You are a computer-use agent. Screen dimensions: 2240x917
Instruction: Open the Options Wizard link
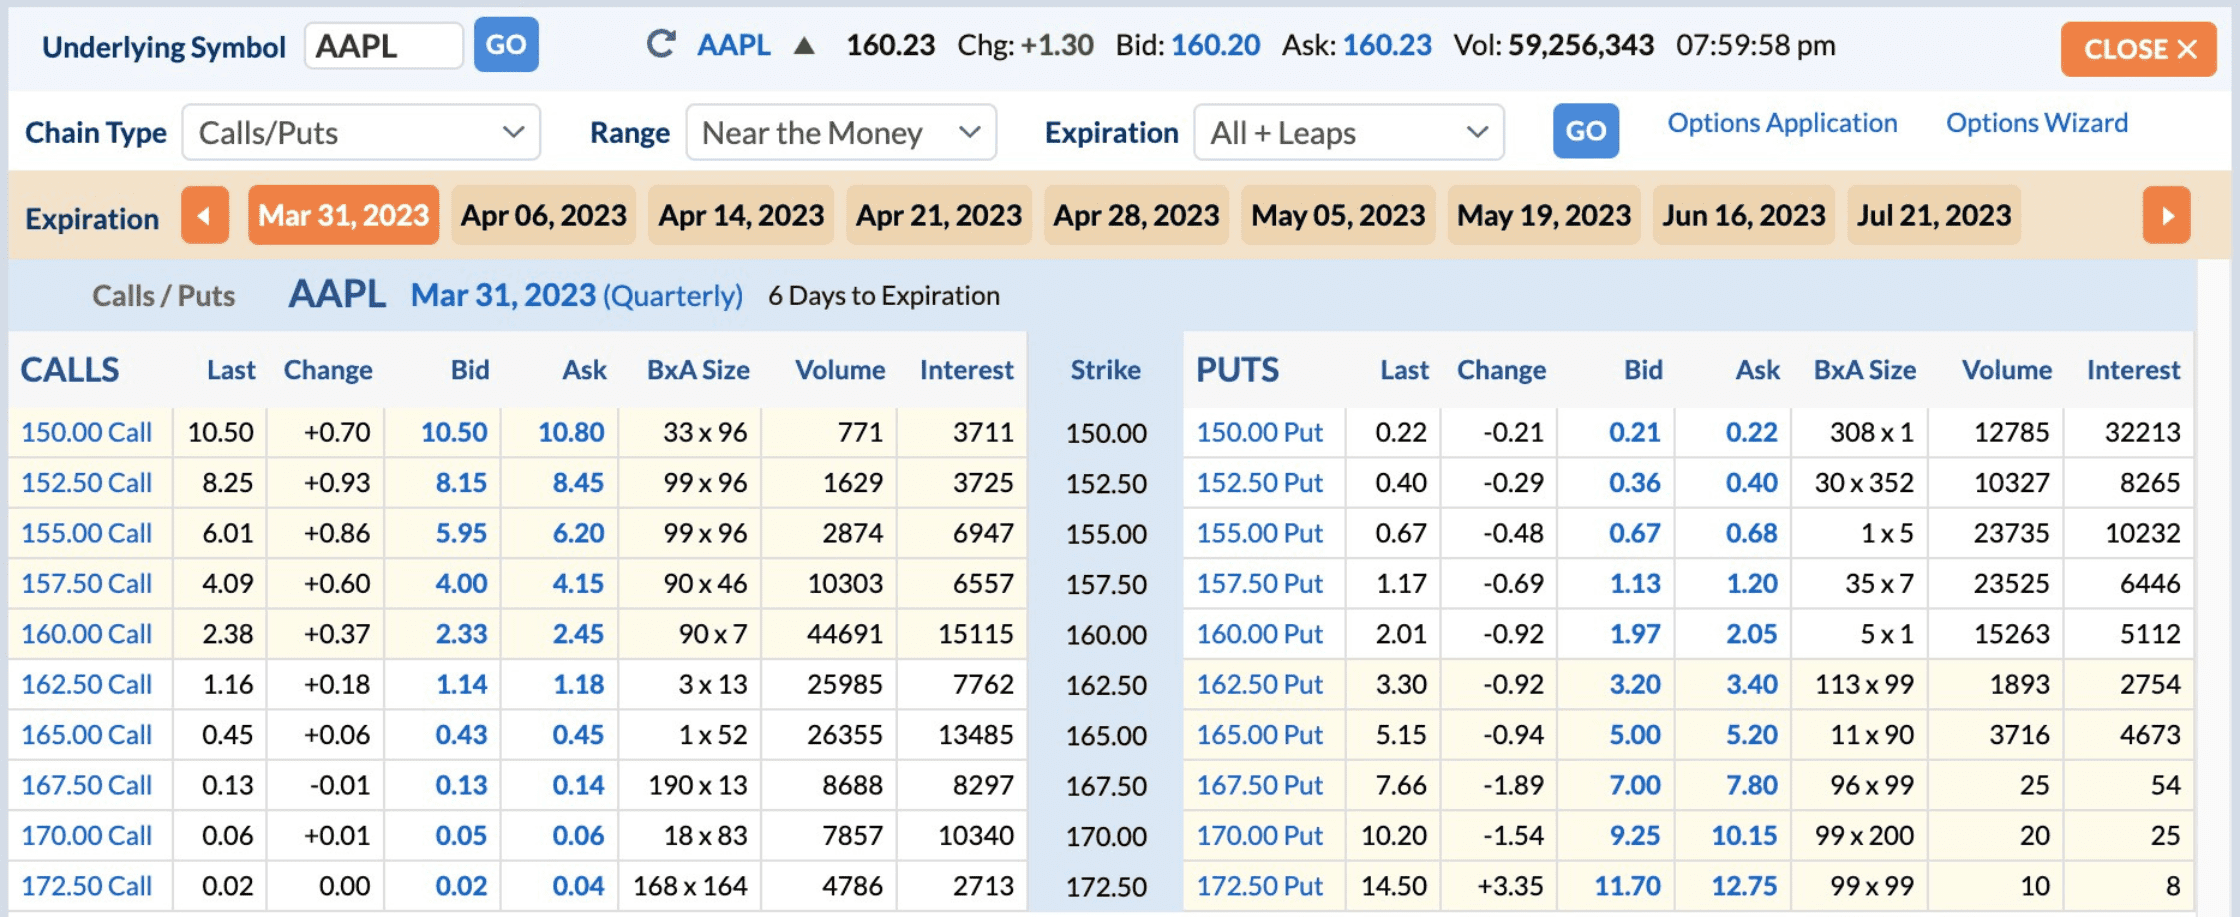point(2036,123)
